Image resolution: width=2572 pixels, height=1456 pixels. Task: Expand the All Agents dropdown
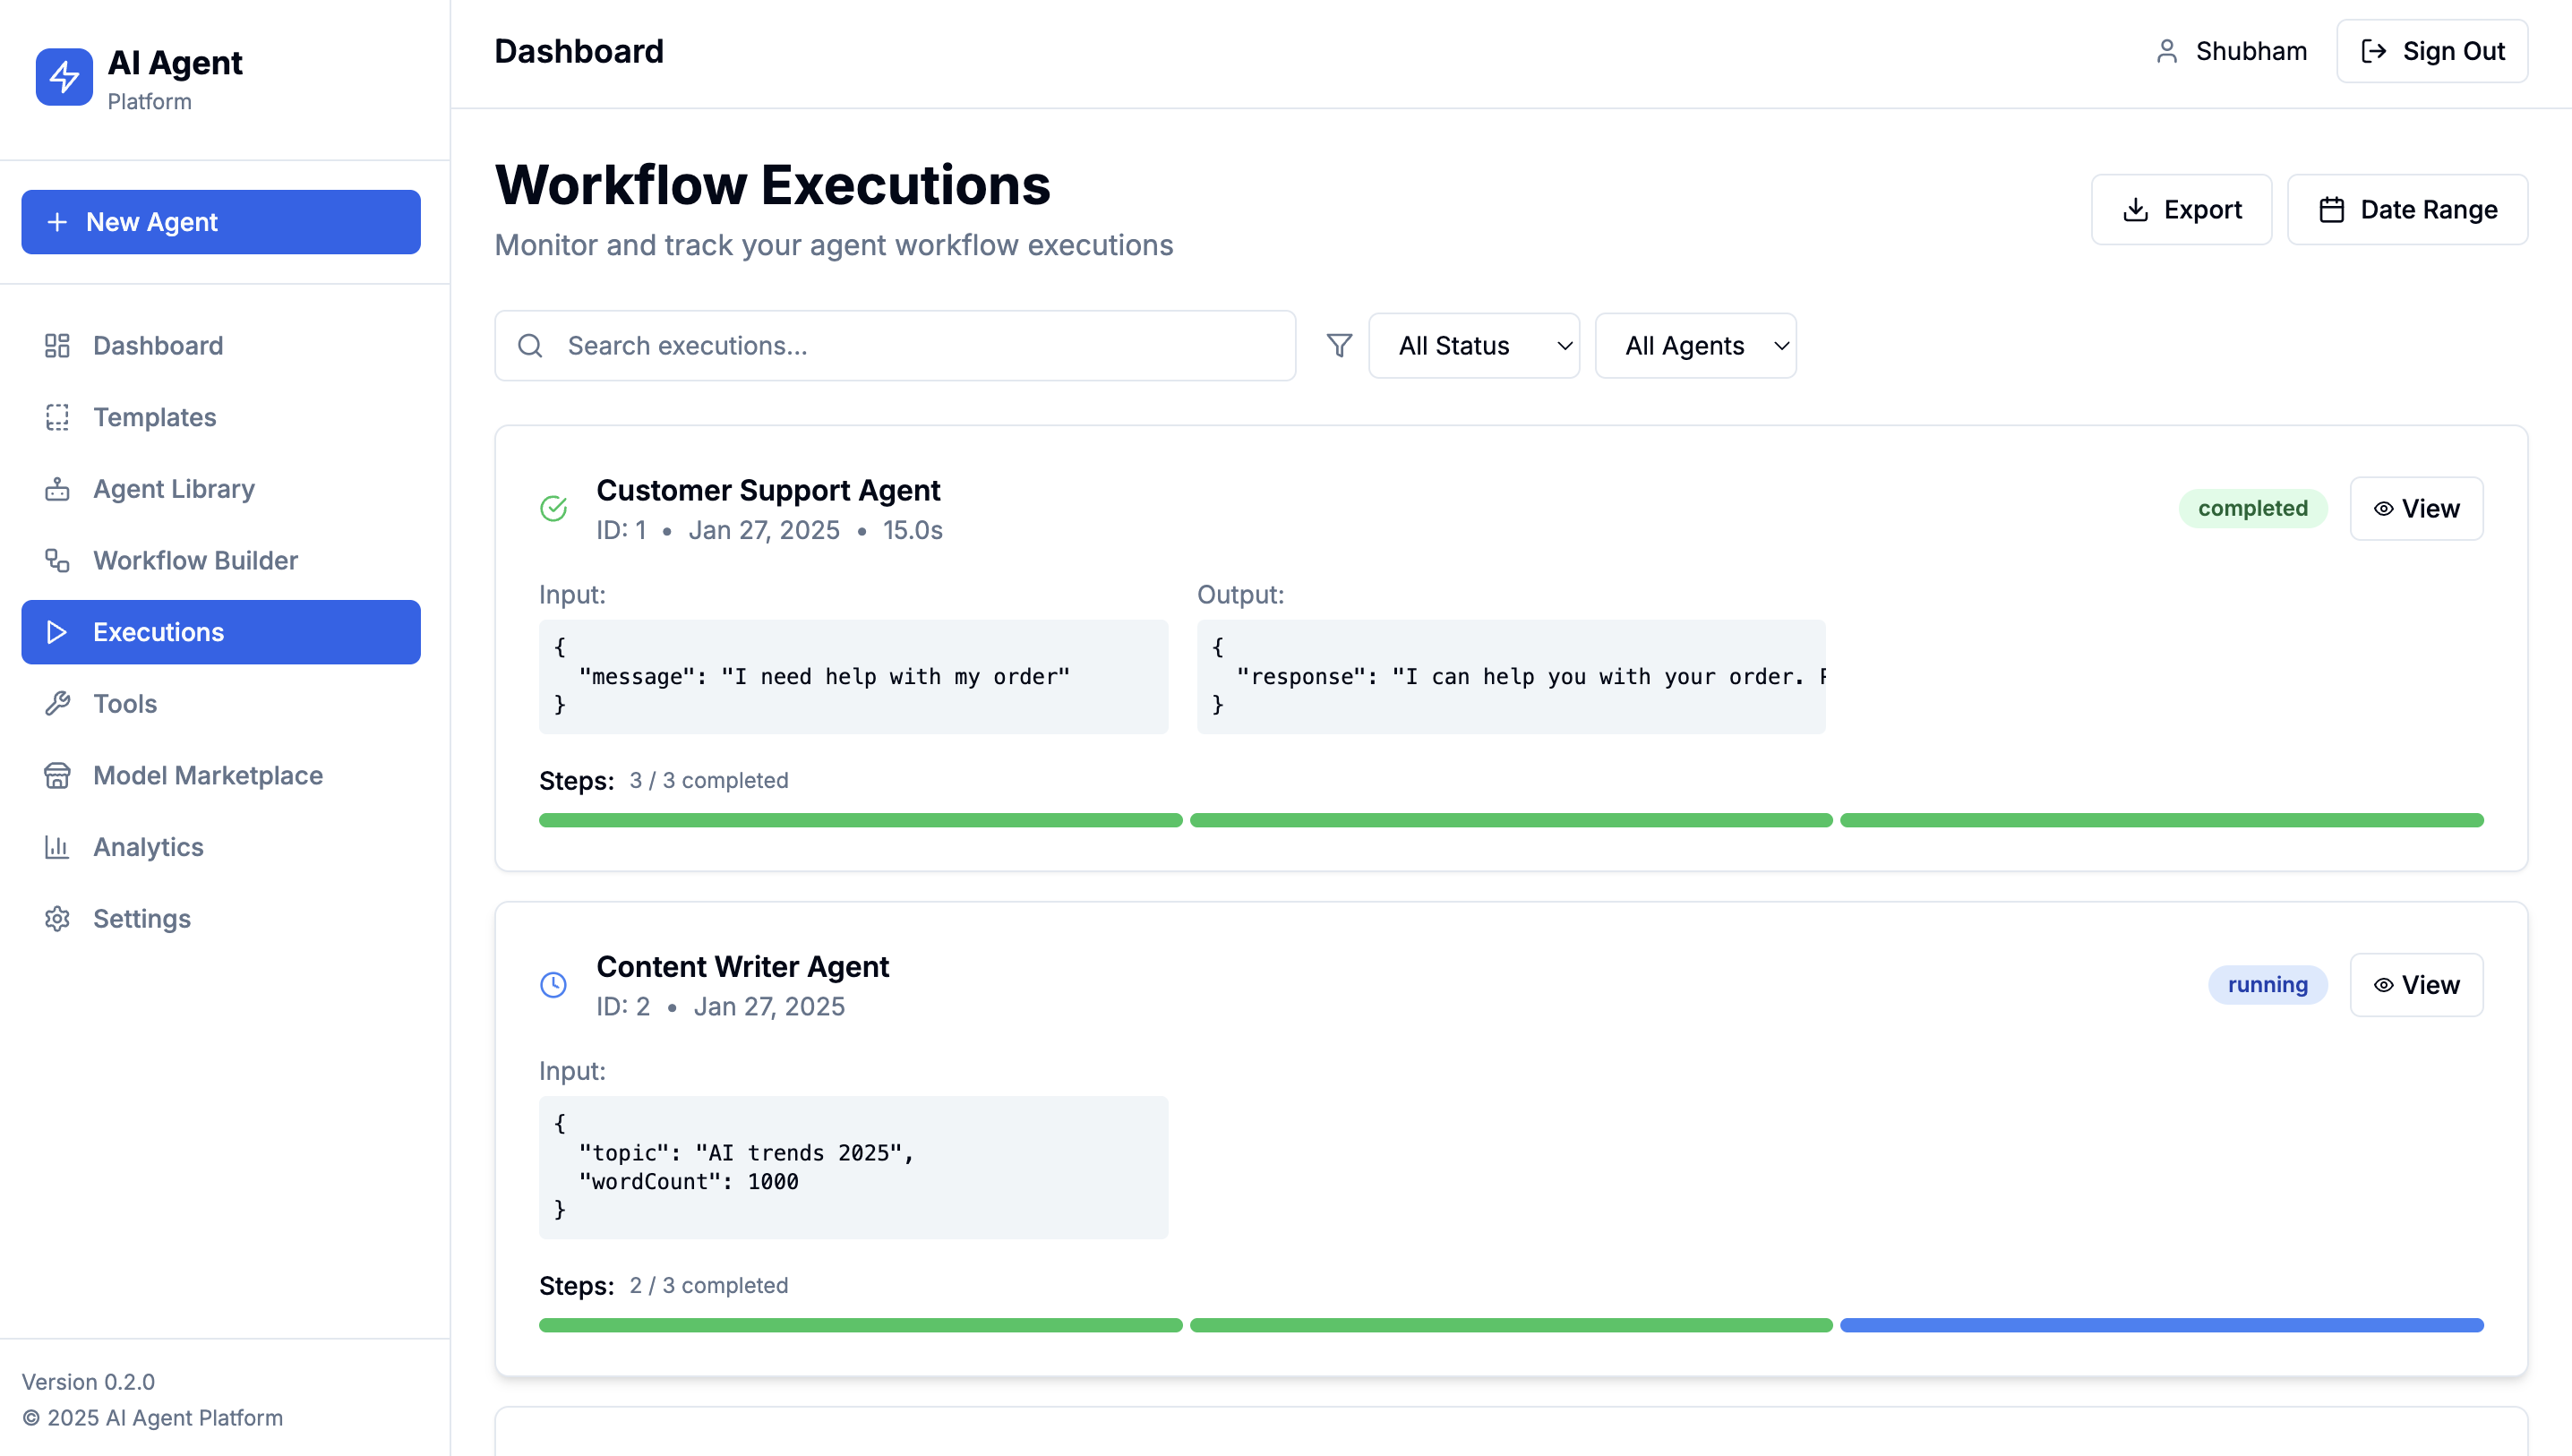pos(1695,346)
